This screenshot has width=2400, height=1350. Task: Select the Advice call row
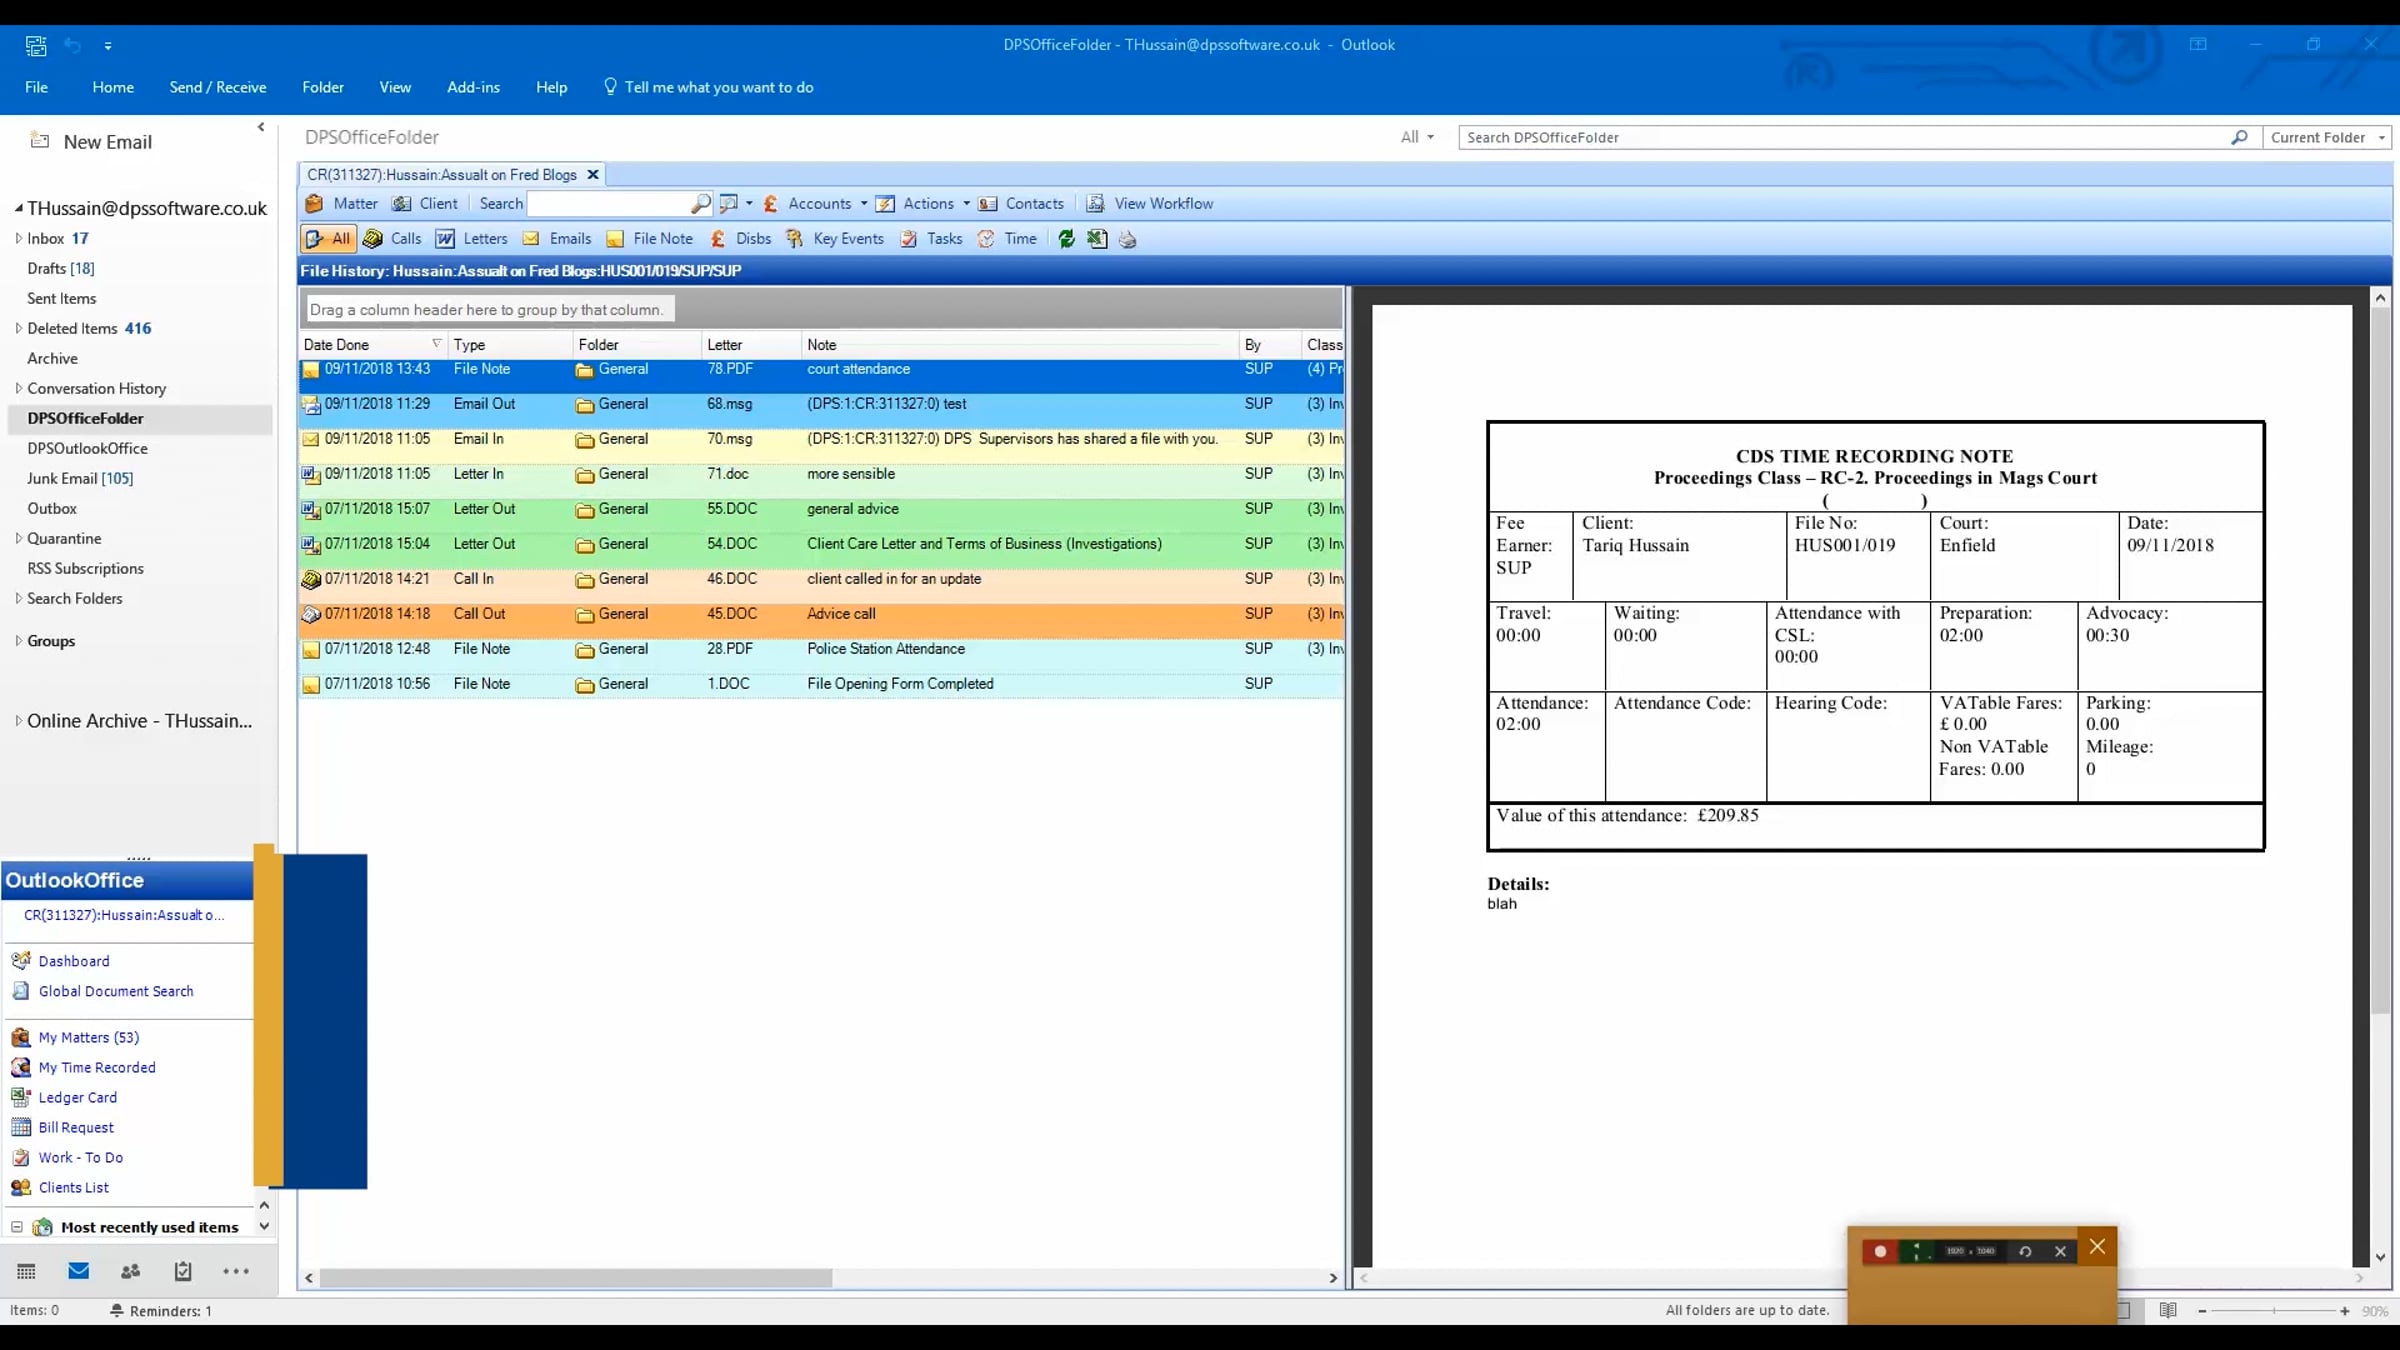[x=821, y=614]
